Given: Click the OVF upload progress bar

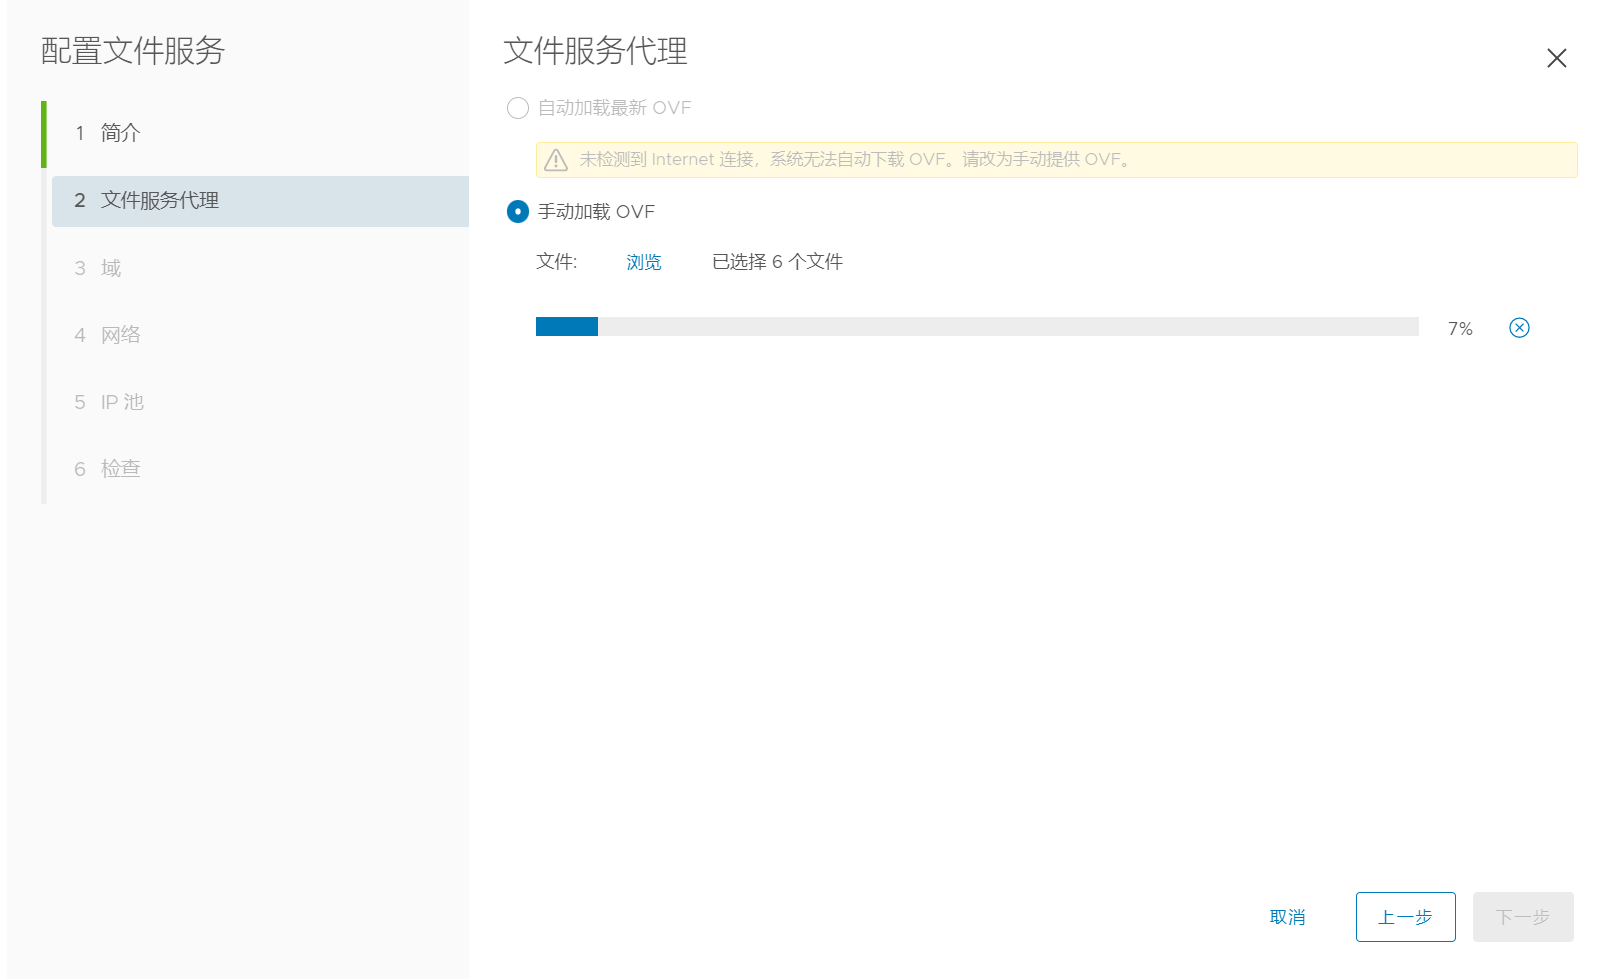Looking at the screenshot, I should click(x=977, y=327).
